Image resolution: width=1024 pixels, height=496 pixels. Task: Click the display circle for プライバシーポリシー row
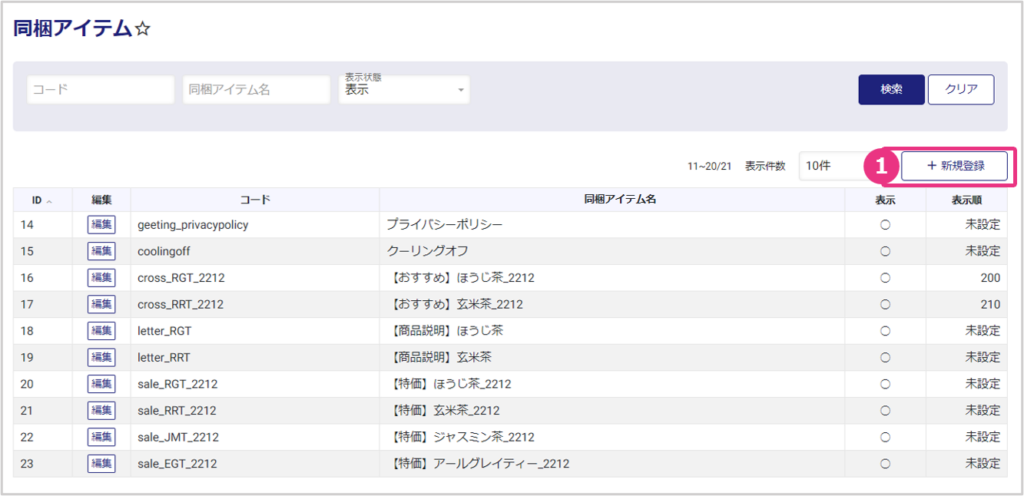pyautogui.click(x=885, y=225)
